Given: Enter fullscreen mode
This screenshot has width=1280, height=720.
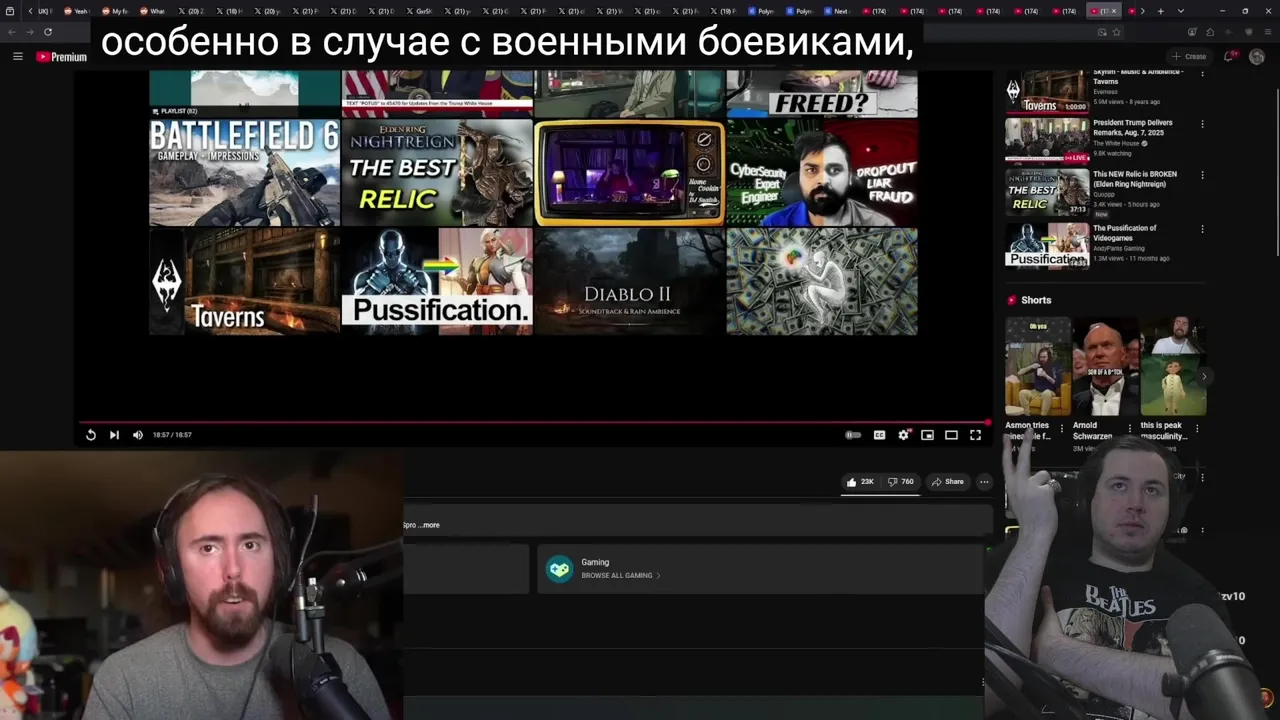Looking at the screenshot, I should pos(975,435).
